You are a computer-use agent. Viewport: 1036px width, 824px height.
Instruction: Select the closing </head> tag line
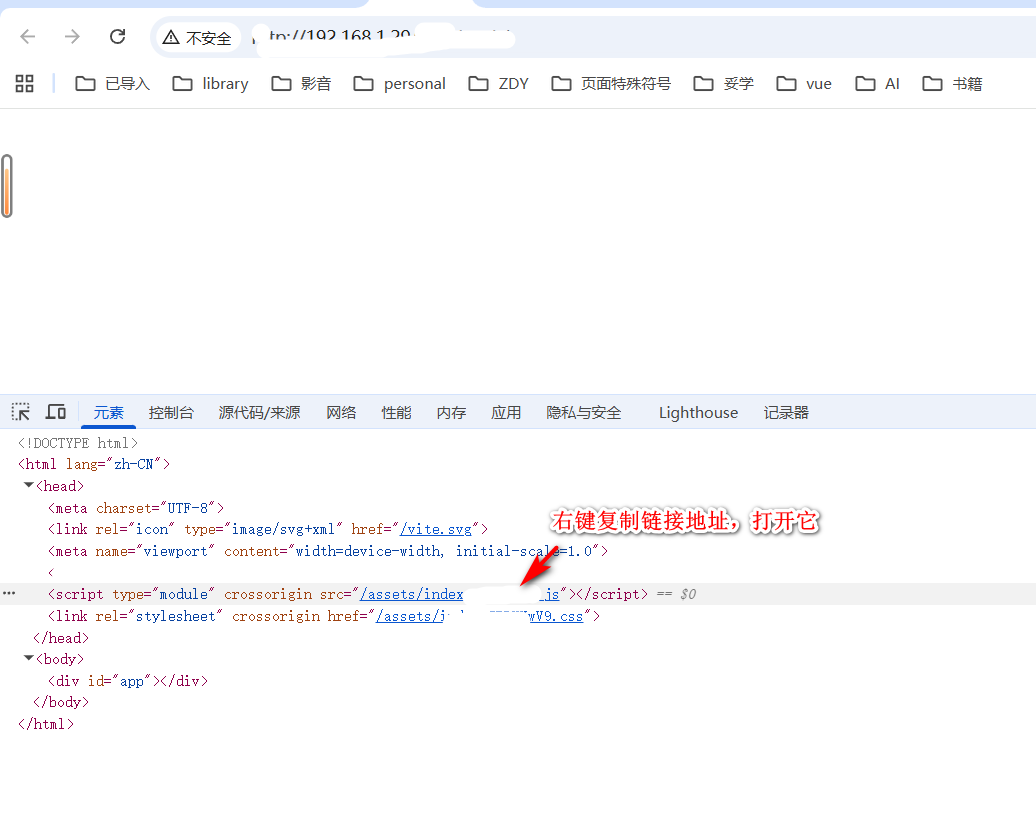point(61,638)
